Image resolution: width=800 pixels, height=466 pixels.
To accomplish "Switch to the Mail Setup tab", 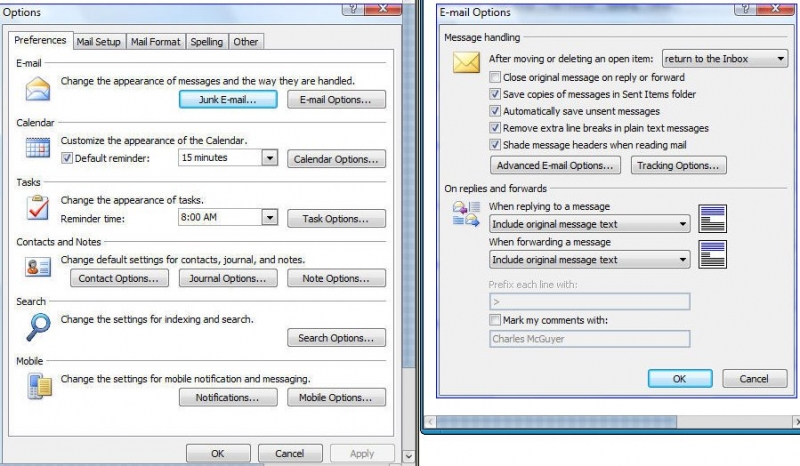I will pyautogui.click(x=98, y=42).
